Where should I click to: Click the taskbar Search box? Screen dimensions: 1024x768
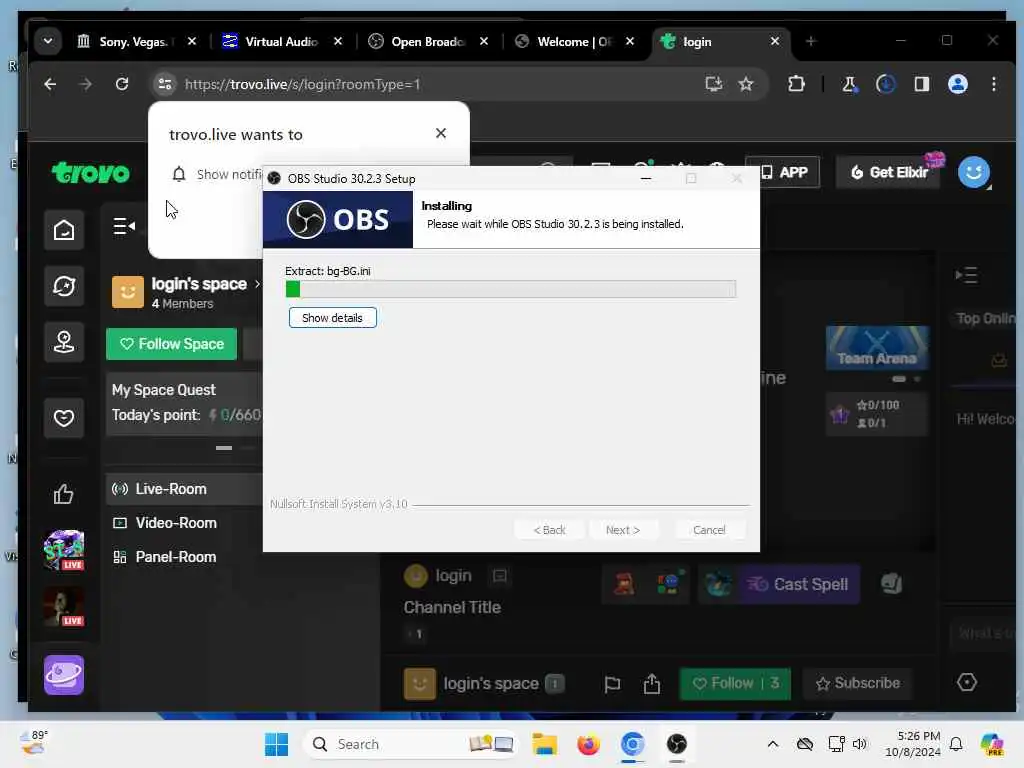(x=411, y=744)
